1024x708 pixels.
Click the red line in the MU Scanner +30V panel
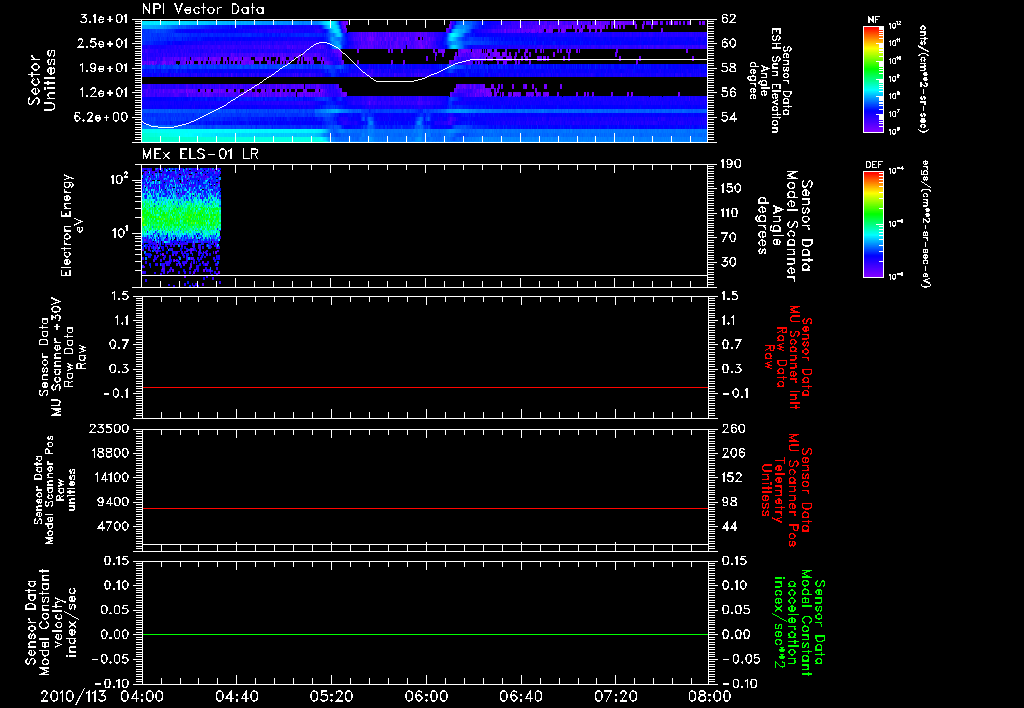pos(424,387)
